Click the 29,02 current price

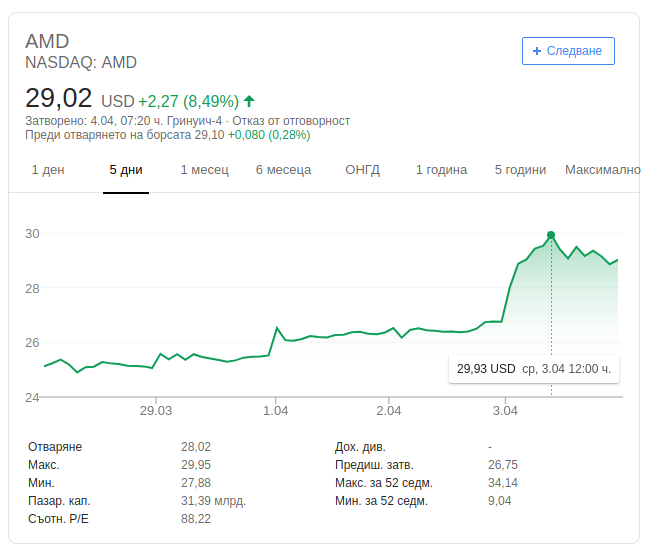(x=58, y=98)
